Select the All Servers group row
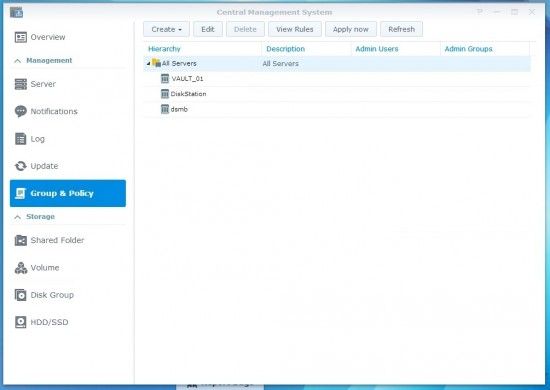This screenshot has height=390, width=550. (x=337, y=63)
